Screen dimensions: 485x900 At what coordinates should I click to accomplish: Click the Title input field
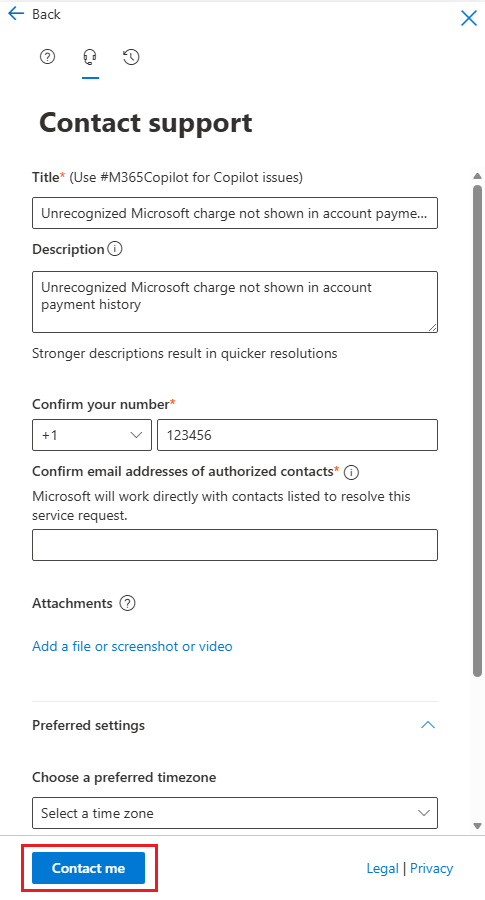pyautogui.click(x=235, y=213)
